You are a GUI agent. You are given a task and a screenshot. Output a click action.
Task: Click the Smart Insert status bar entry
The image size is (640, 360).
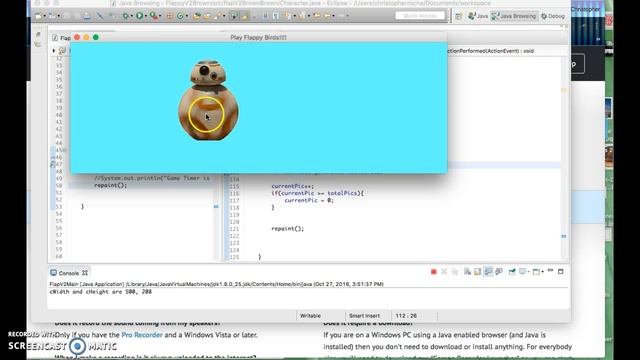click(x=364, y=316)
